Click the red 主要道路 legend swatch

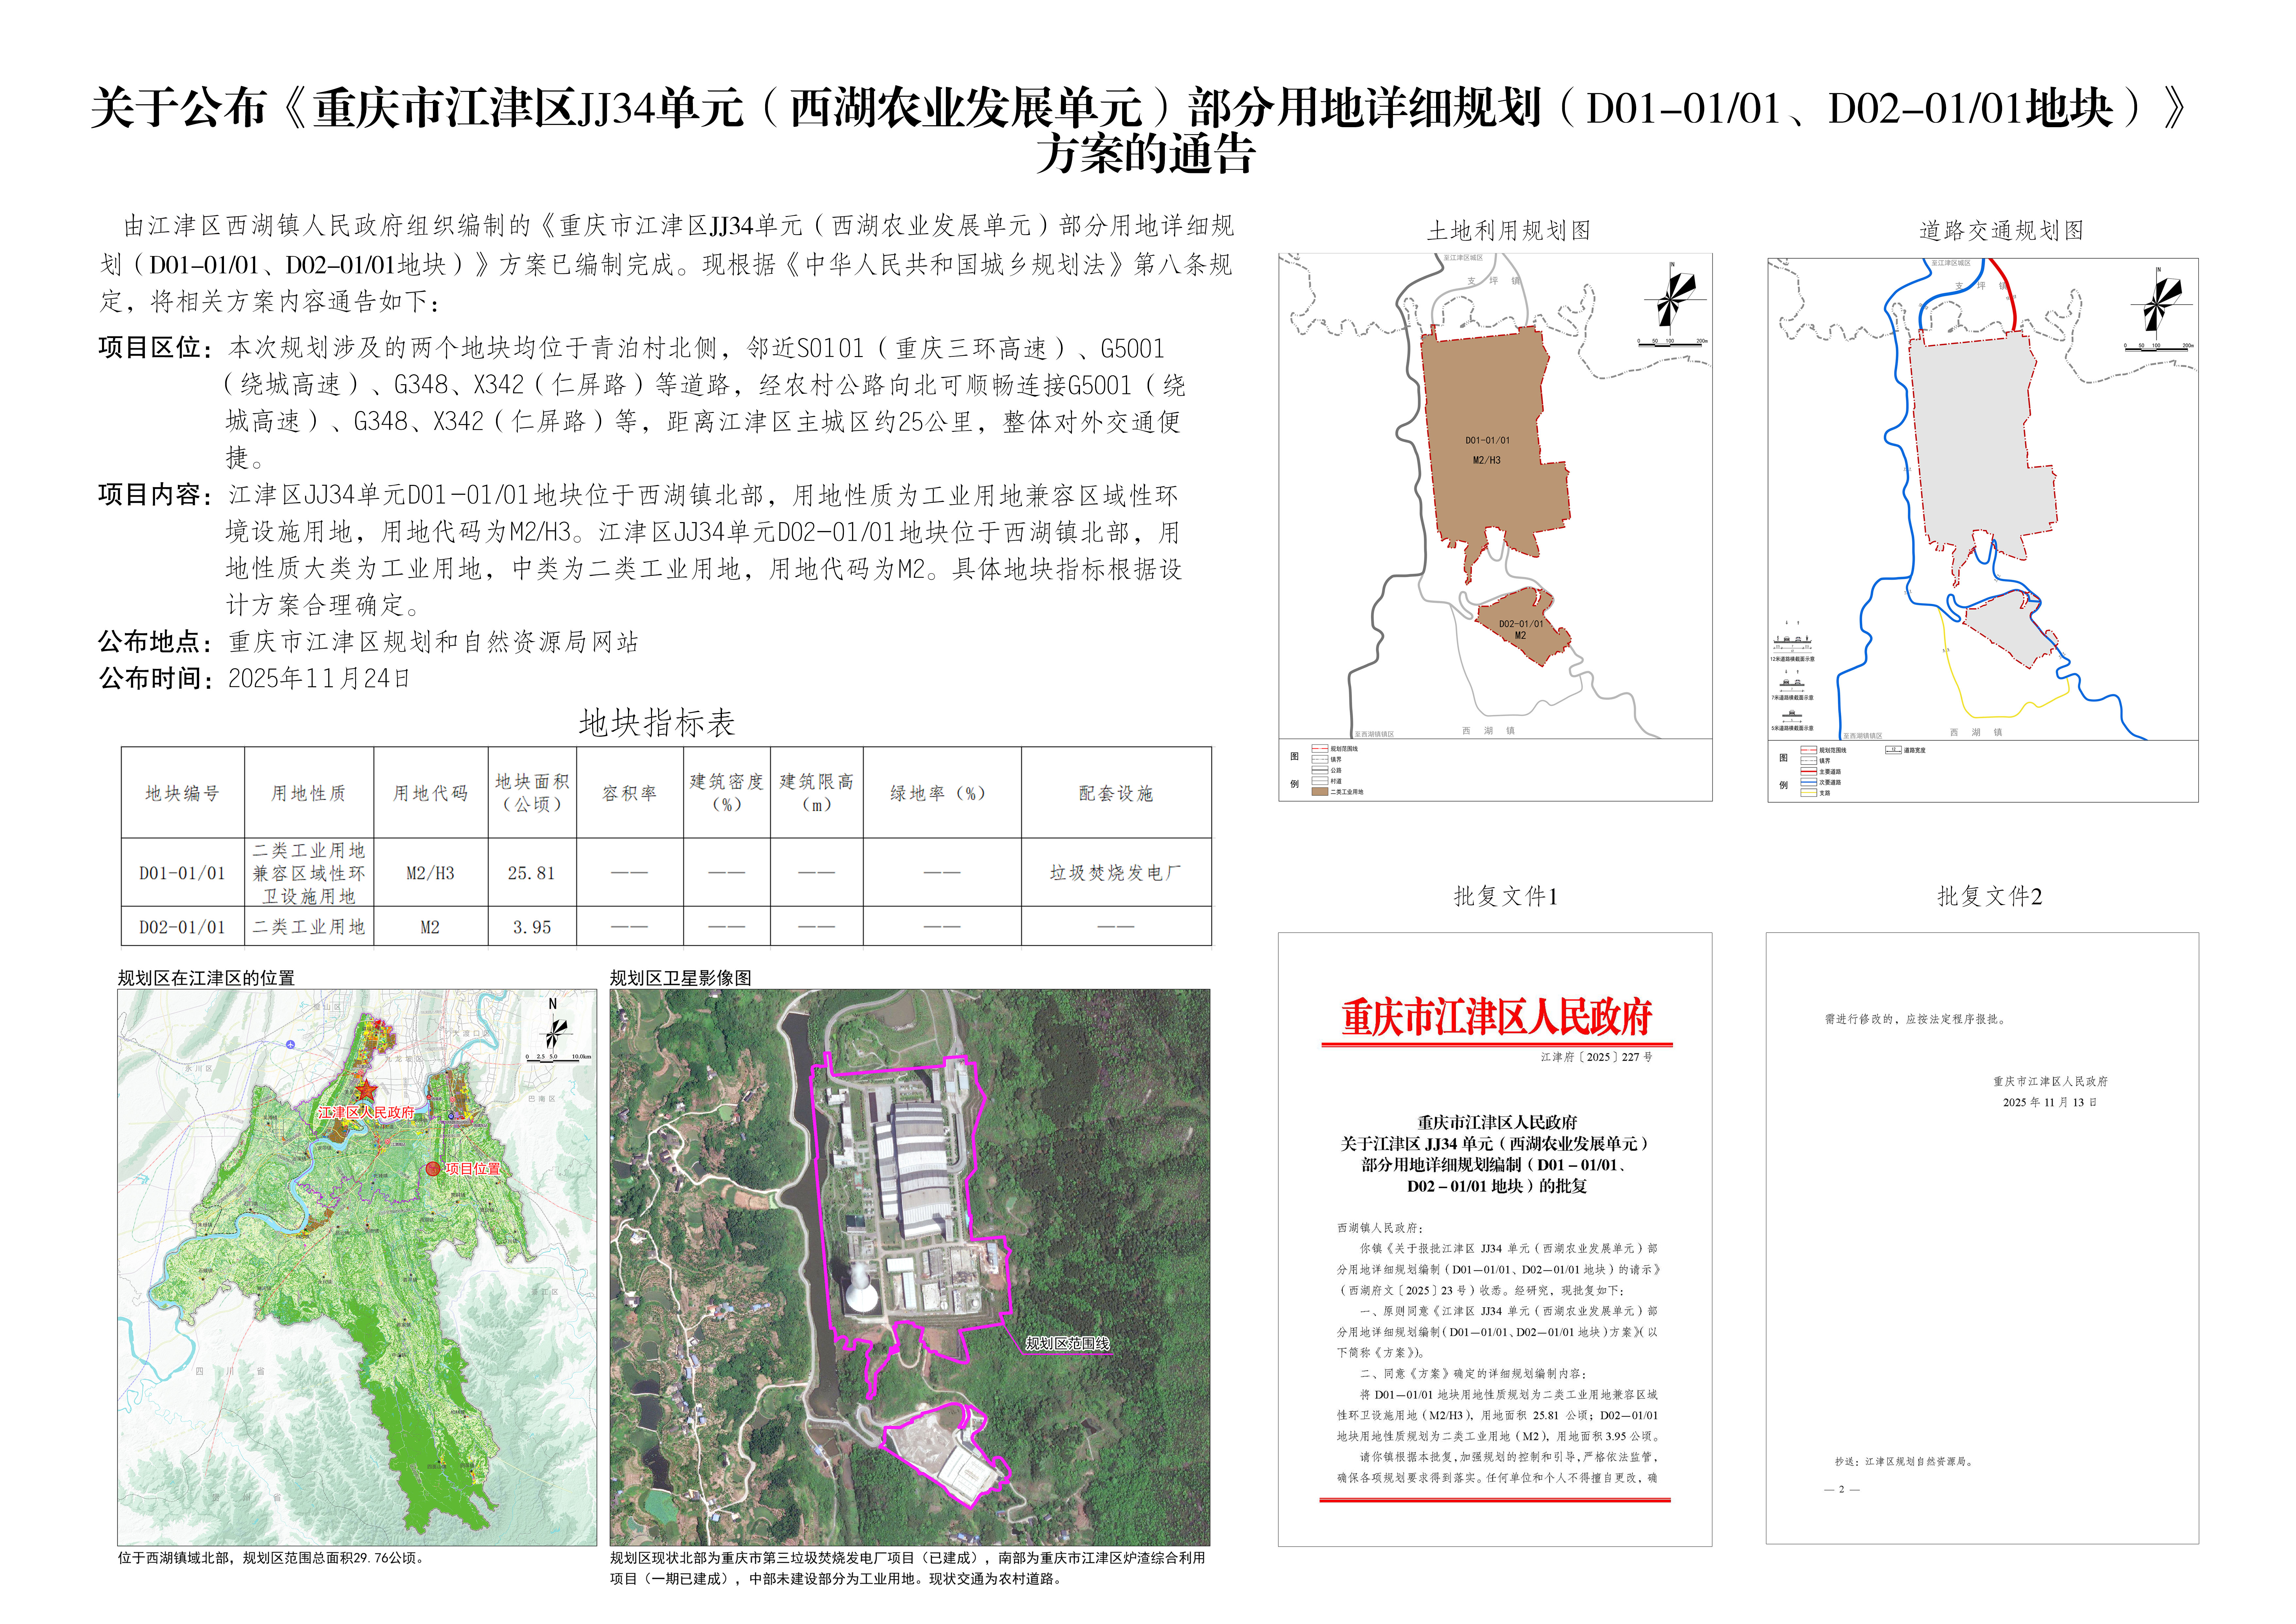coord(1809,771)
